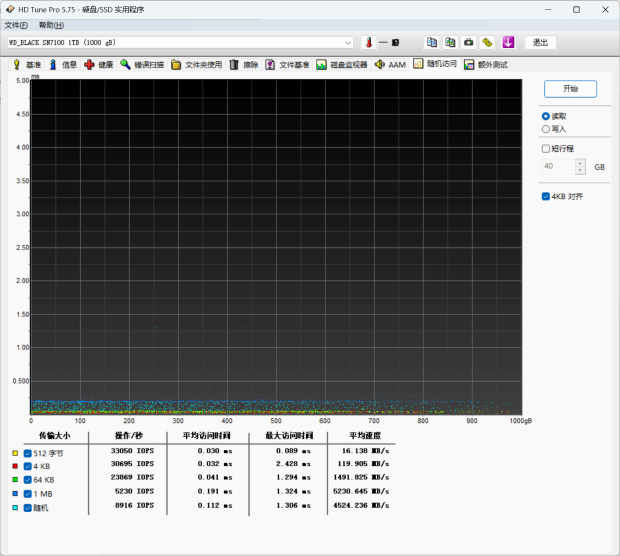Uncheck the 4 KB transfer size checkbox
The image size is (620, 556).
pyautogui.click(x=28, y=466)
